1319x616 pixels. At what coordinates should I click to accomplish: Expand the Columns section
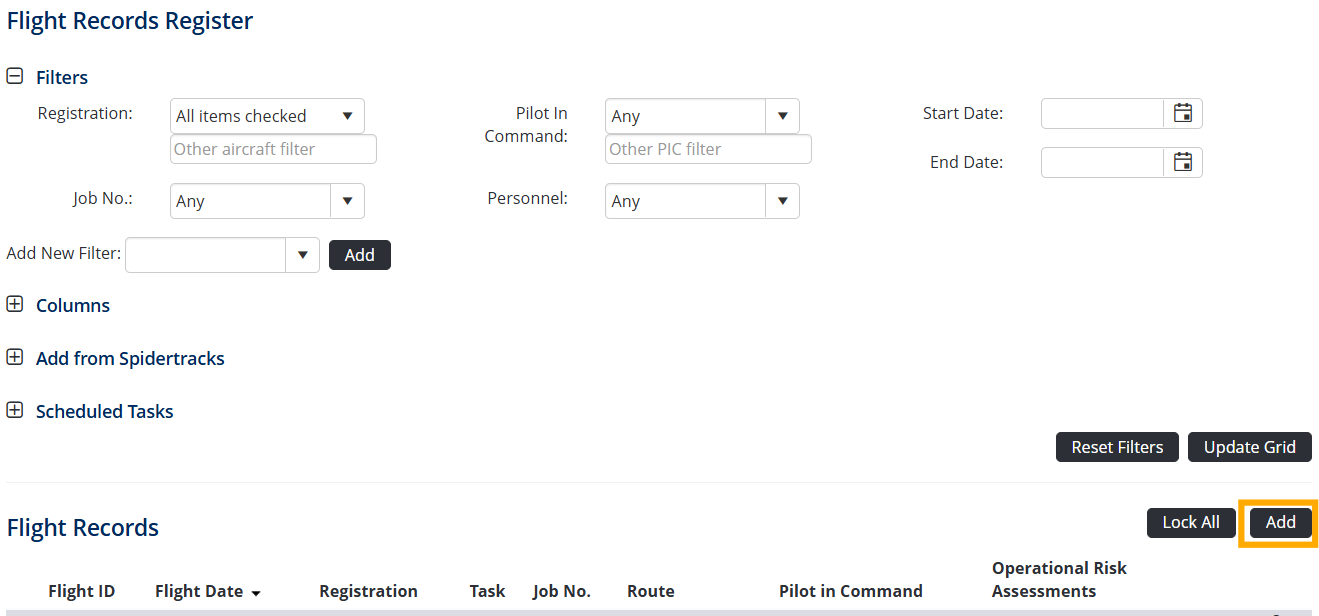click(15, 305)
